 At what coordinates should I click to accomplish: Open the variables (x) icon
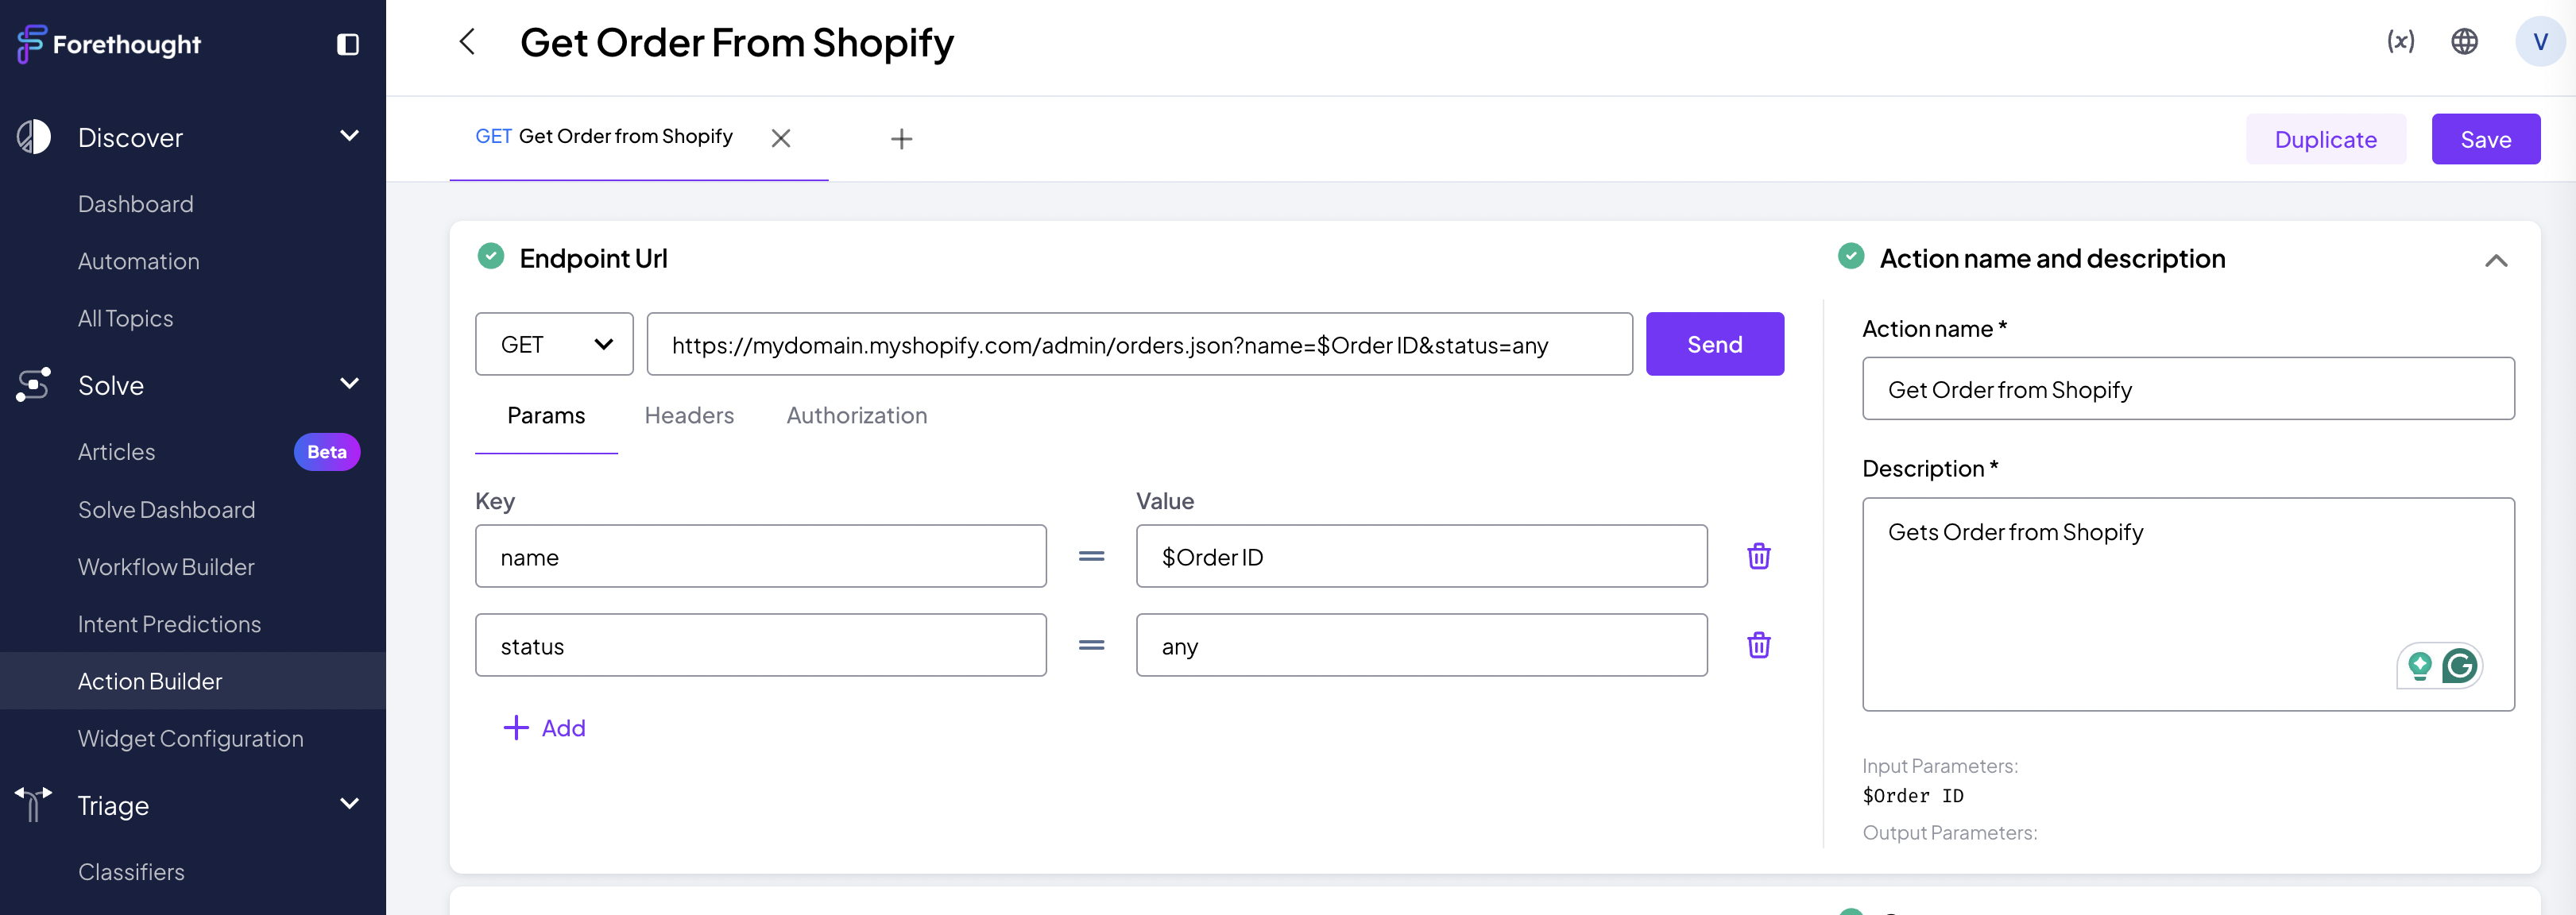click(2400, 41)
